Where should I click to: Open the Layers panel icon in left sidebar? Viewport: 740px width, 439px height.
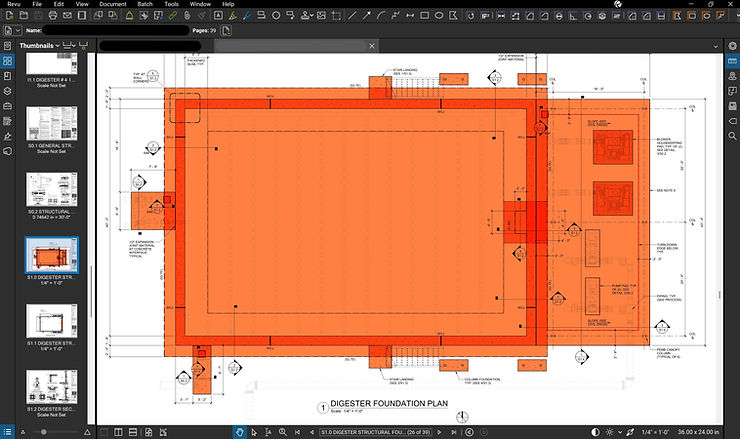click(8, 91)
